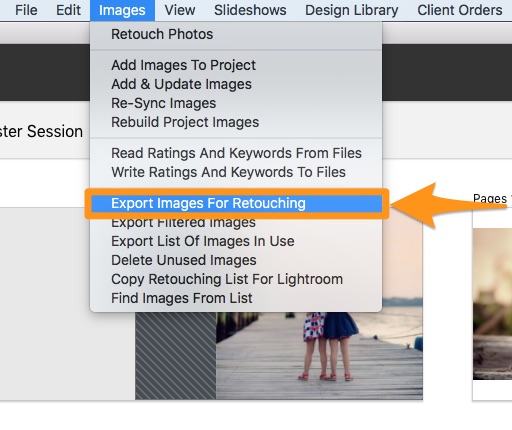Select Find Images From List
Screen dimensions: 512x430
pos(236,298)
